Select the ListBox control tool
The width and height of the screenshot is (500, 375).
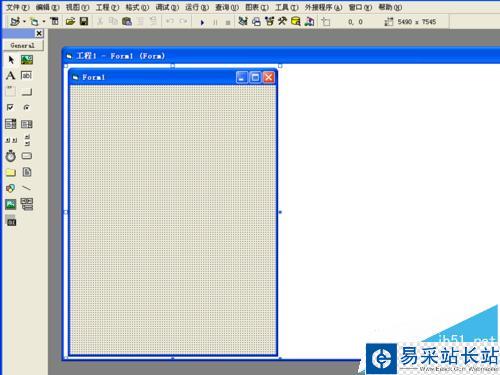27,124
